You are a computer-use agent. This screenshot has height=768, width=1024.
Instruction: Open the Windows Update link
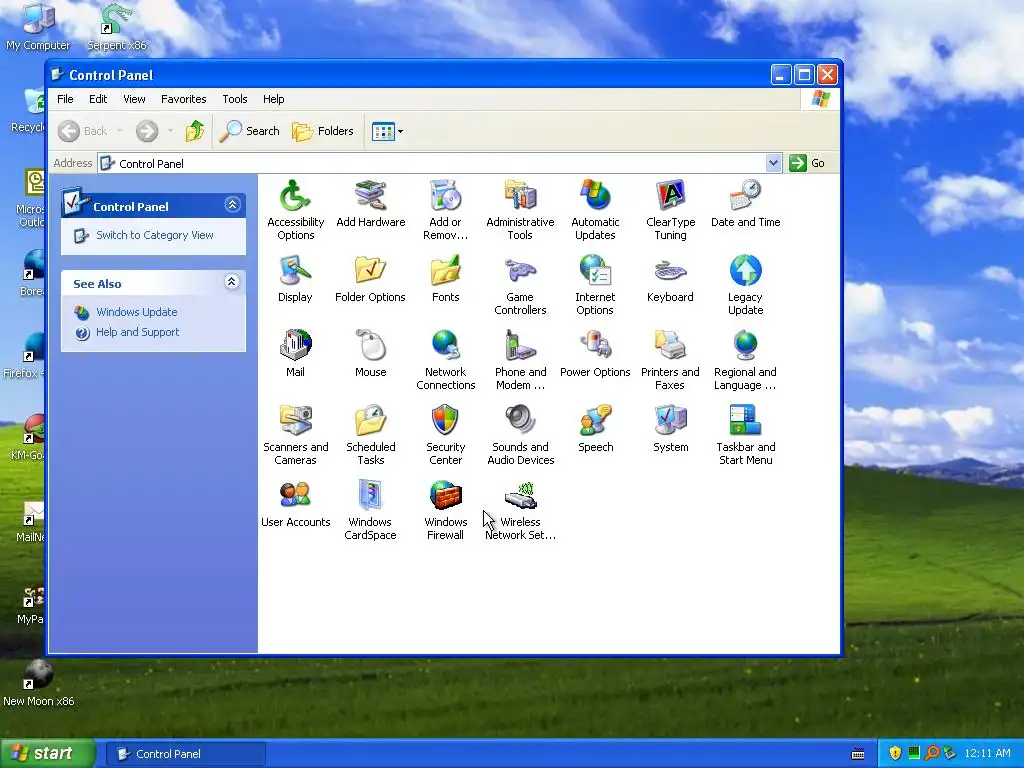[136, 312]
